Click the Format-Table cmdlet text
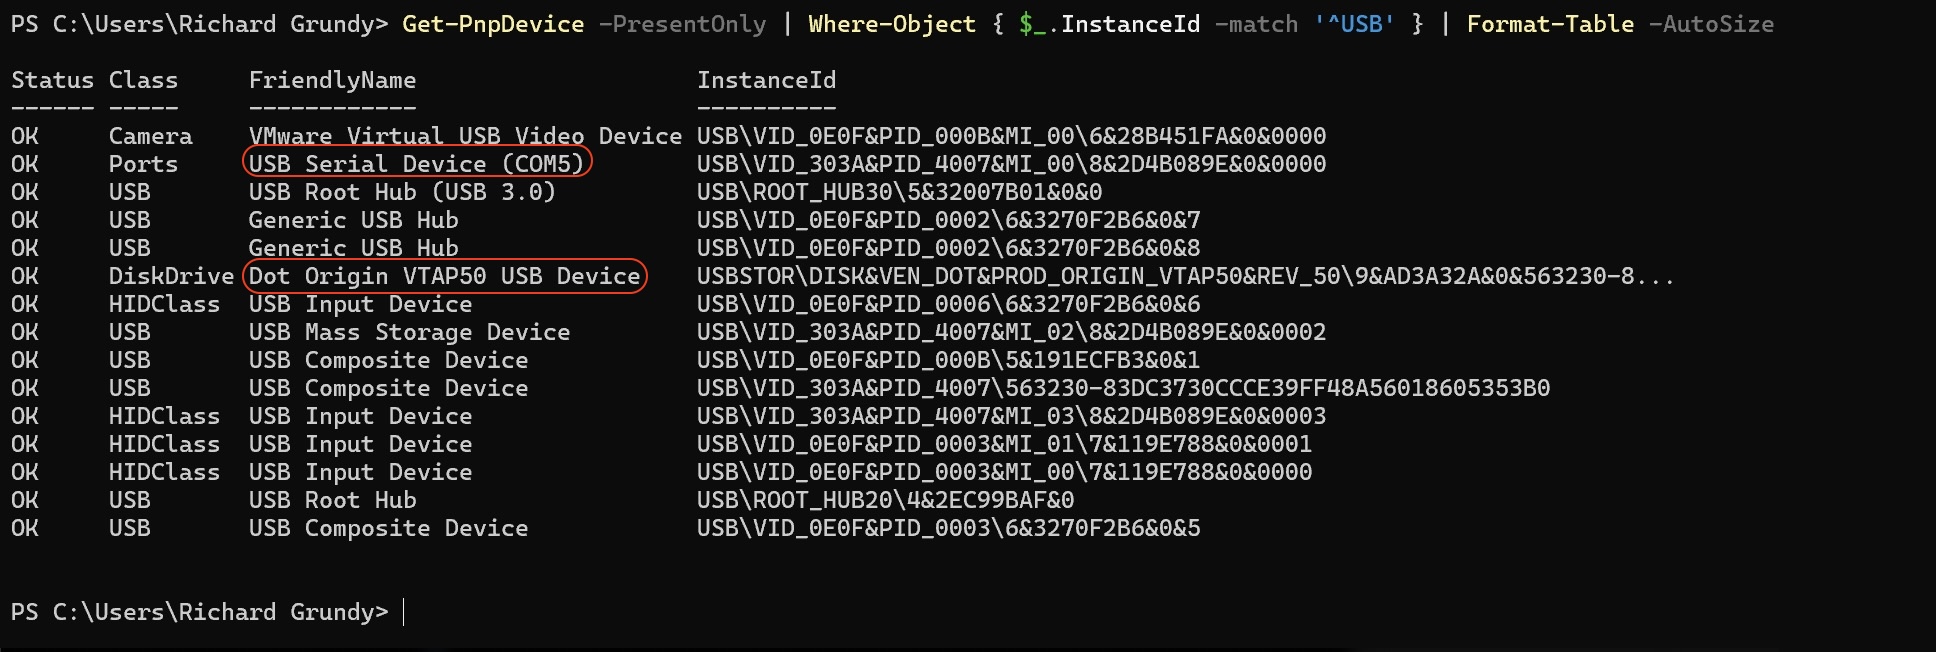Screen dimensions: 1936x652 [1550, 24]
